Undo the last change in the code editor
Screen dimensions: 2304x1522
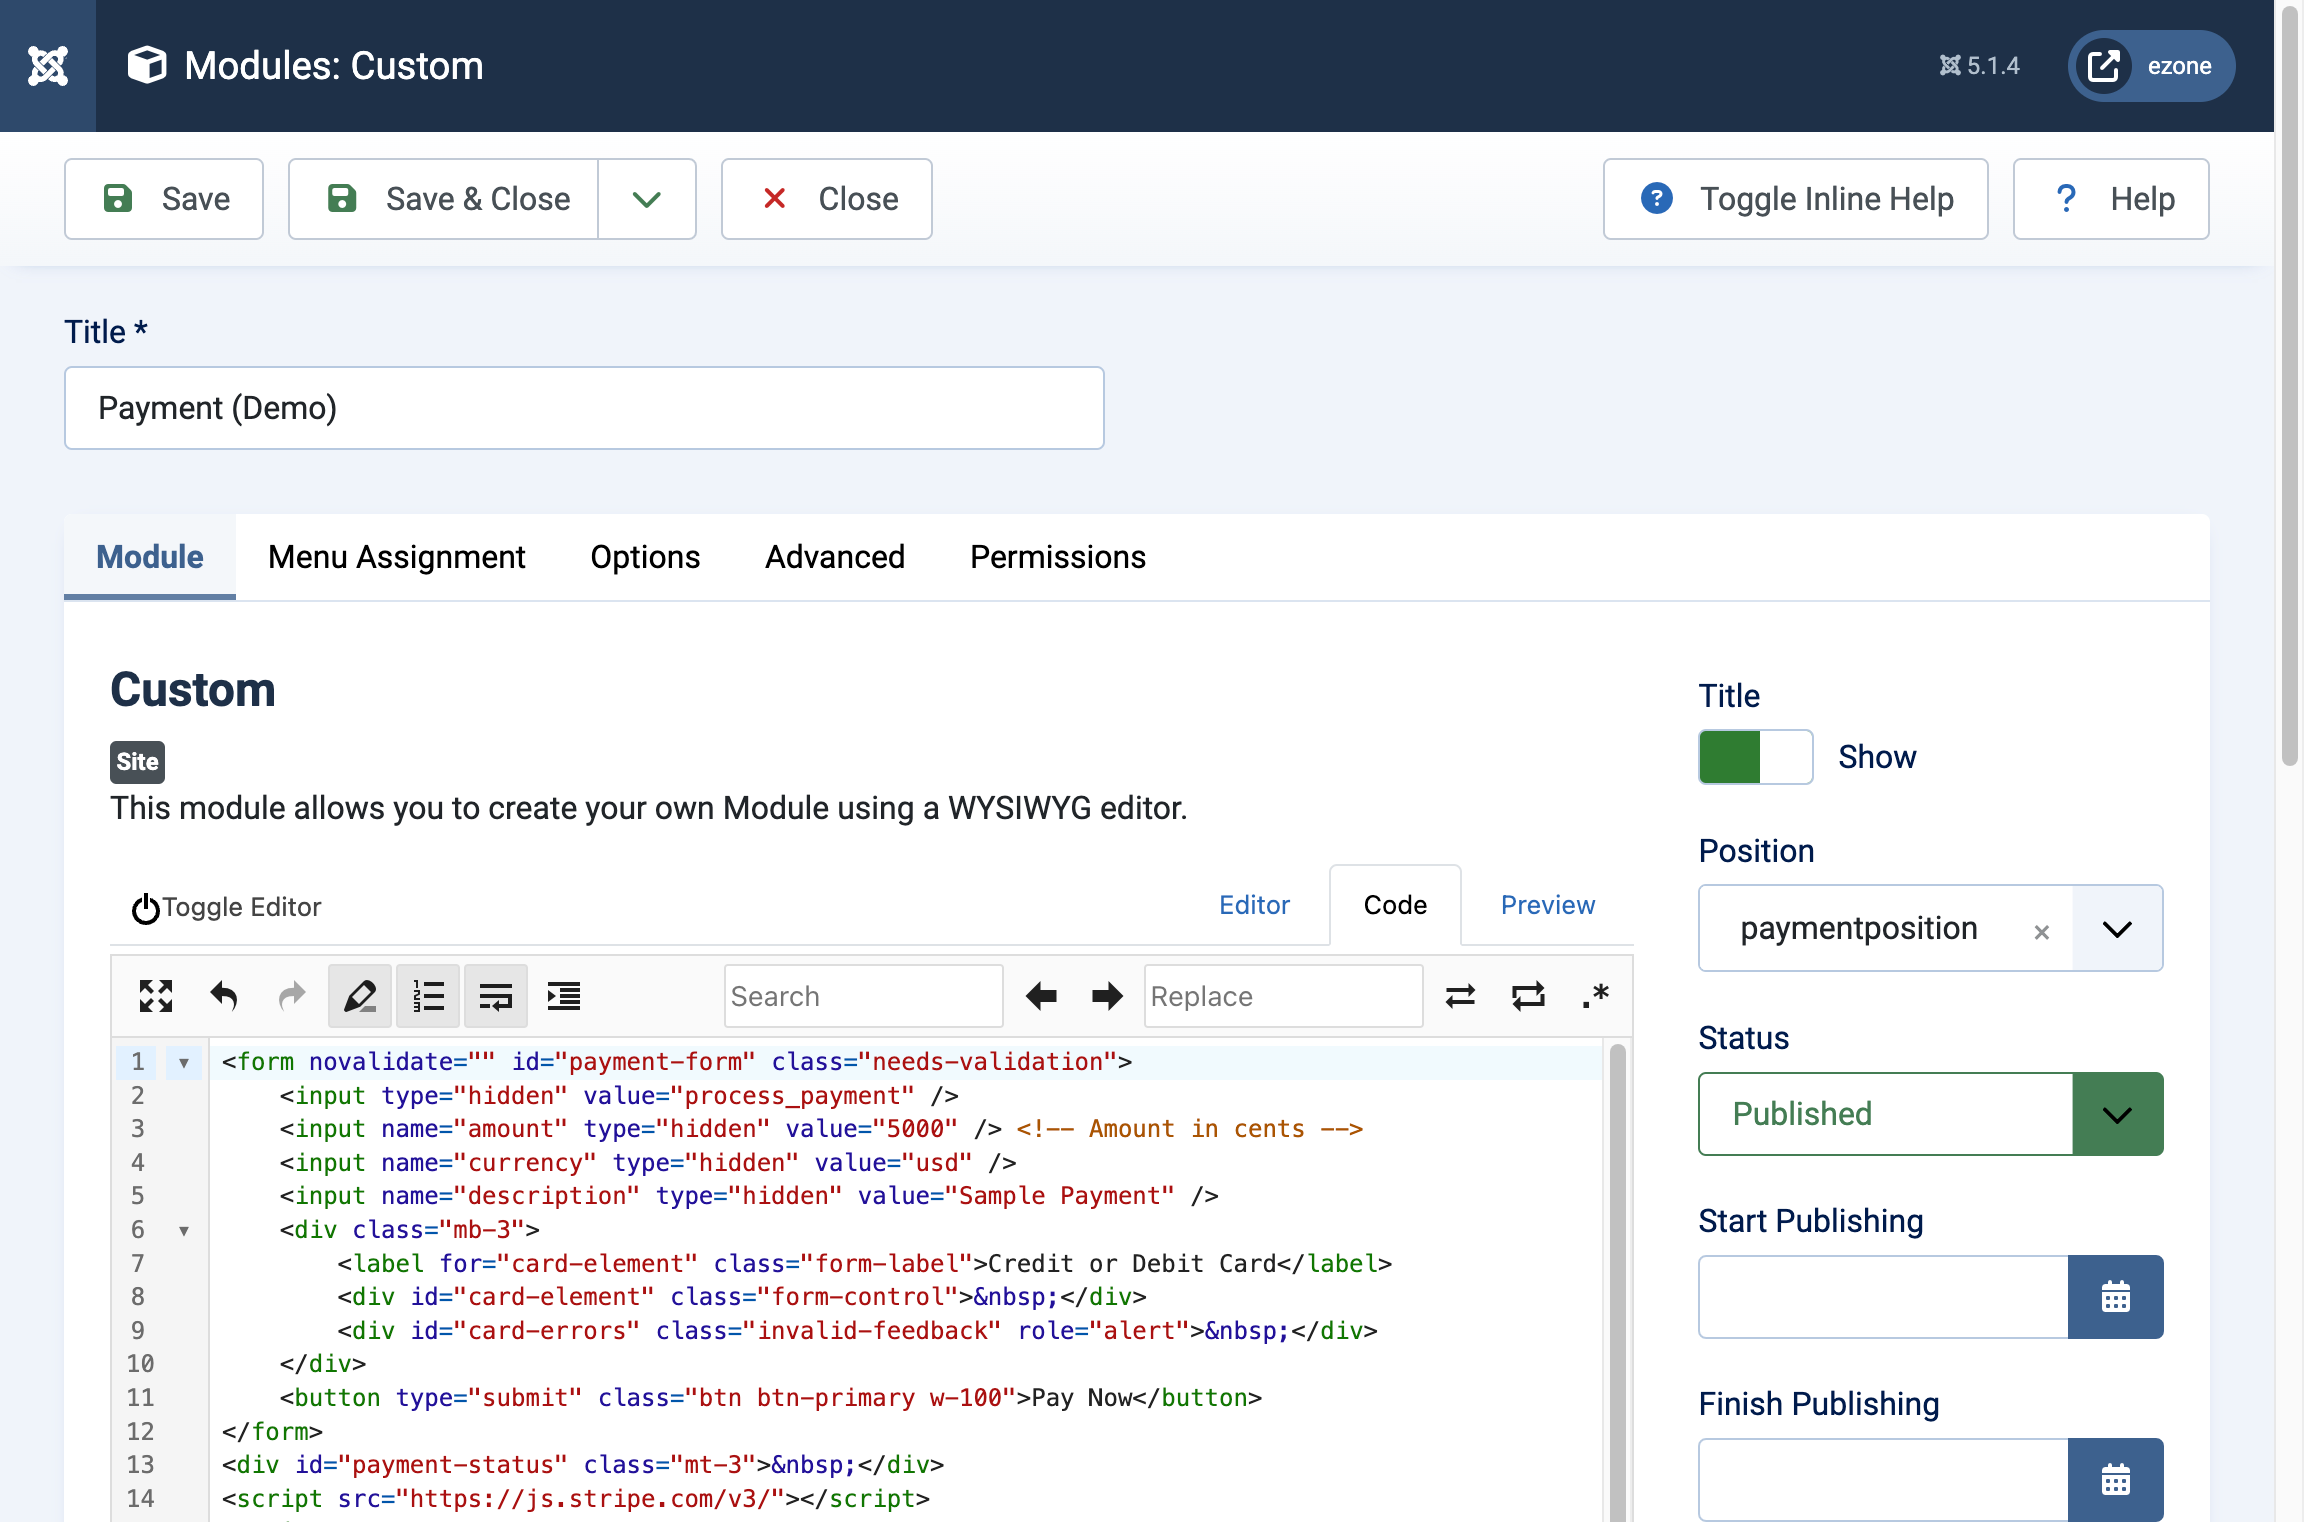coord(224,996)
